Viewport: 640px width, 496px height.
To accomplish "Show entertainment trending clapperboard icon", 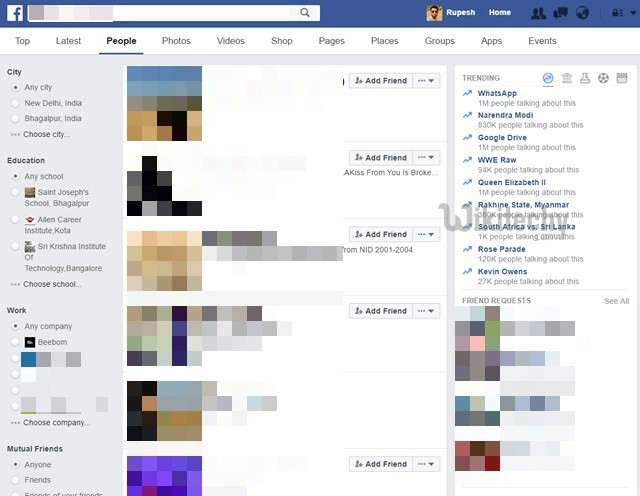I will click(x=621, y=78).
